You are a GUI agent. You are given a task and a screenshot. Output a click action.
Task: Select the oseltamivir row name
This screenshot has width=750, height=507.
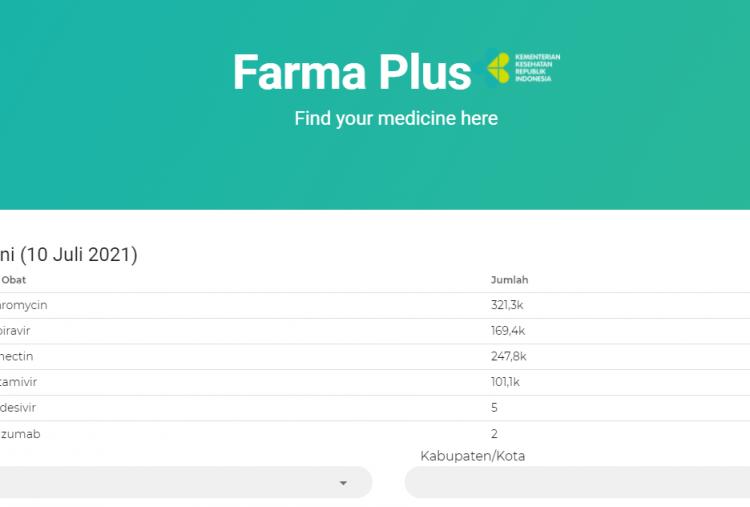pyautogui.click(x=20, y=382)
